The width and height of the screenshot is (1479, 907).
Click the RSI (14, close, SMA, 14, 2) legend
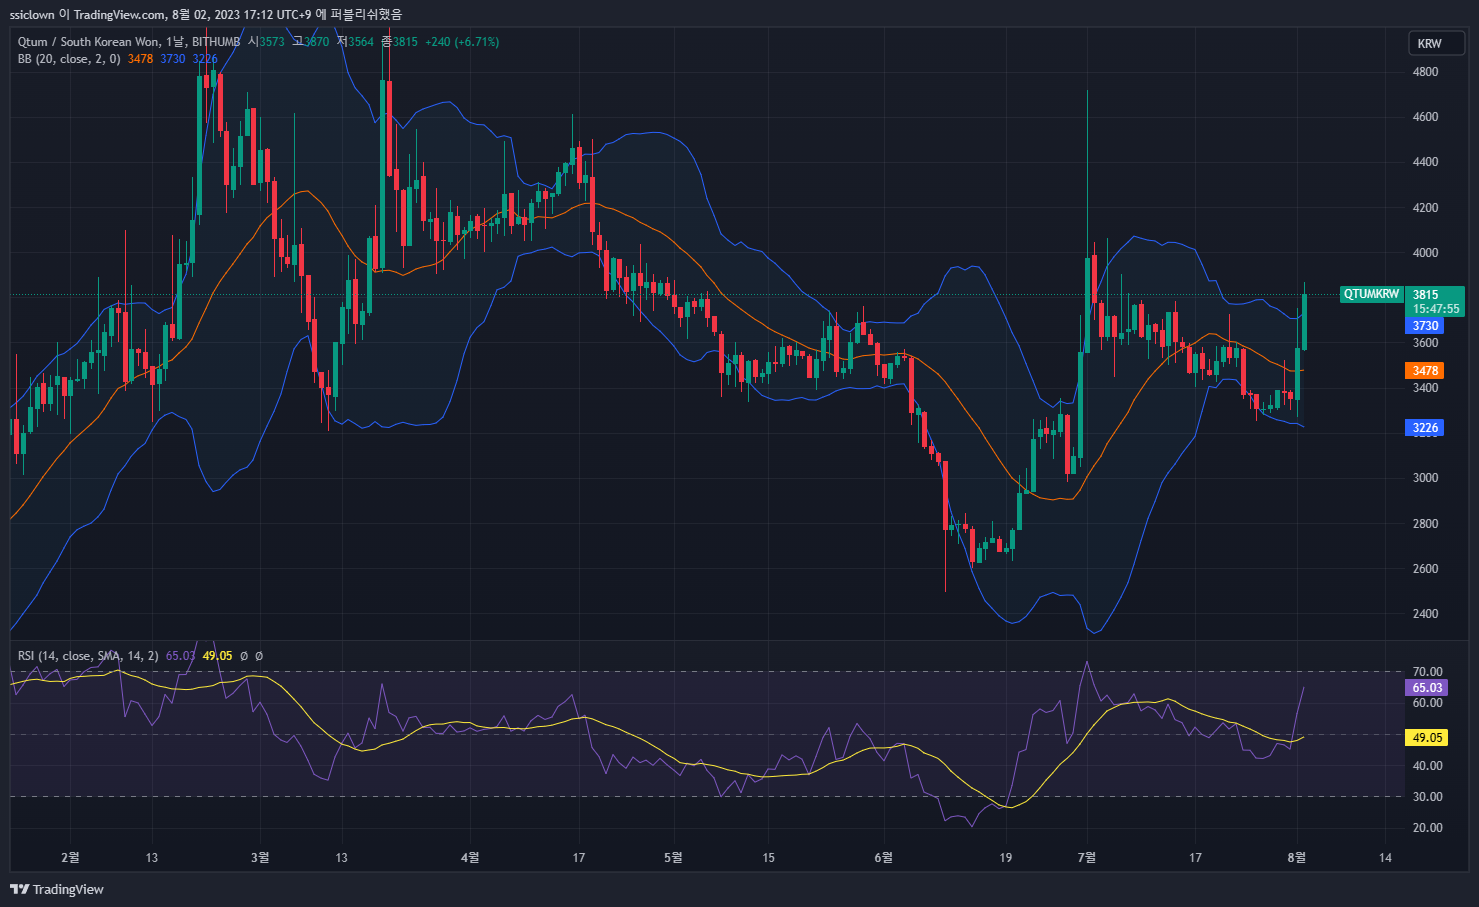(88, 656)
